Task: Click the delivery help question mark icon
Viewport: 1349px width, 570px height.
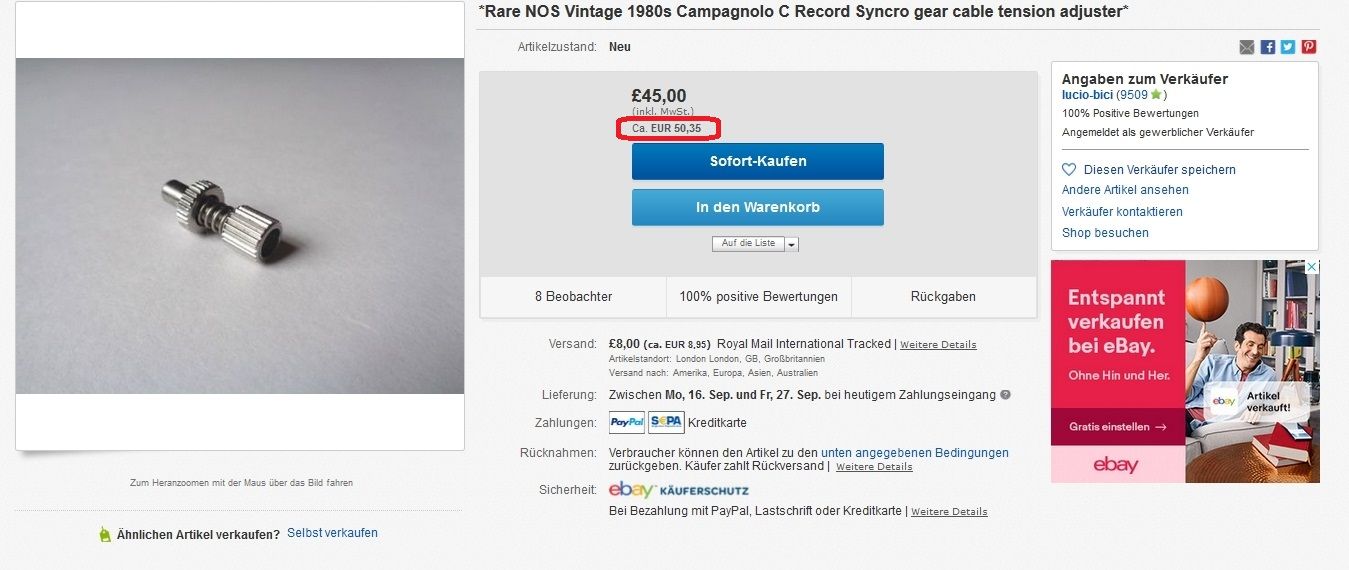Action: point(1005,395)
